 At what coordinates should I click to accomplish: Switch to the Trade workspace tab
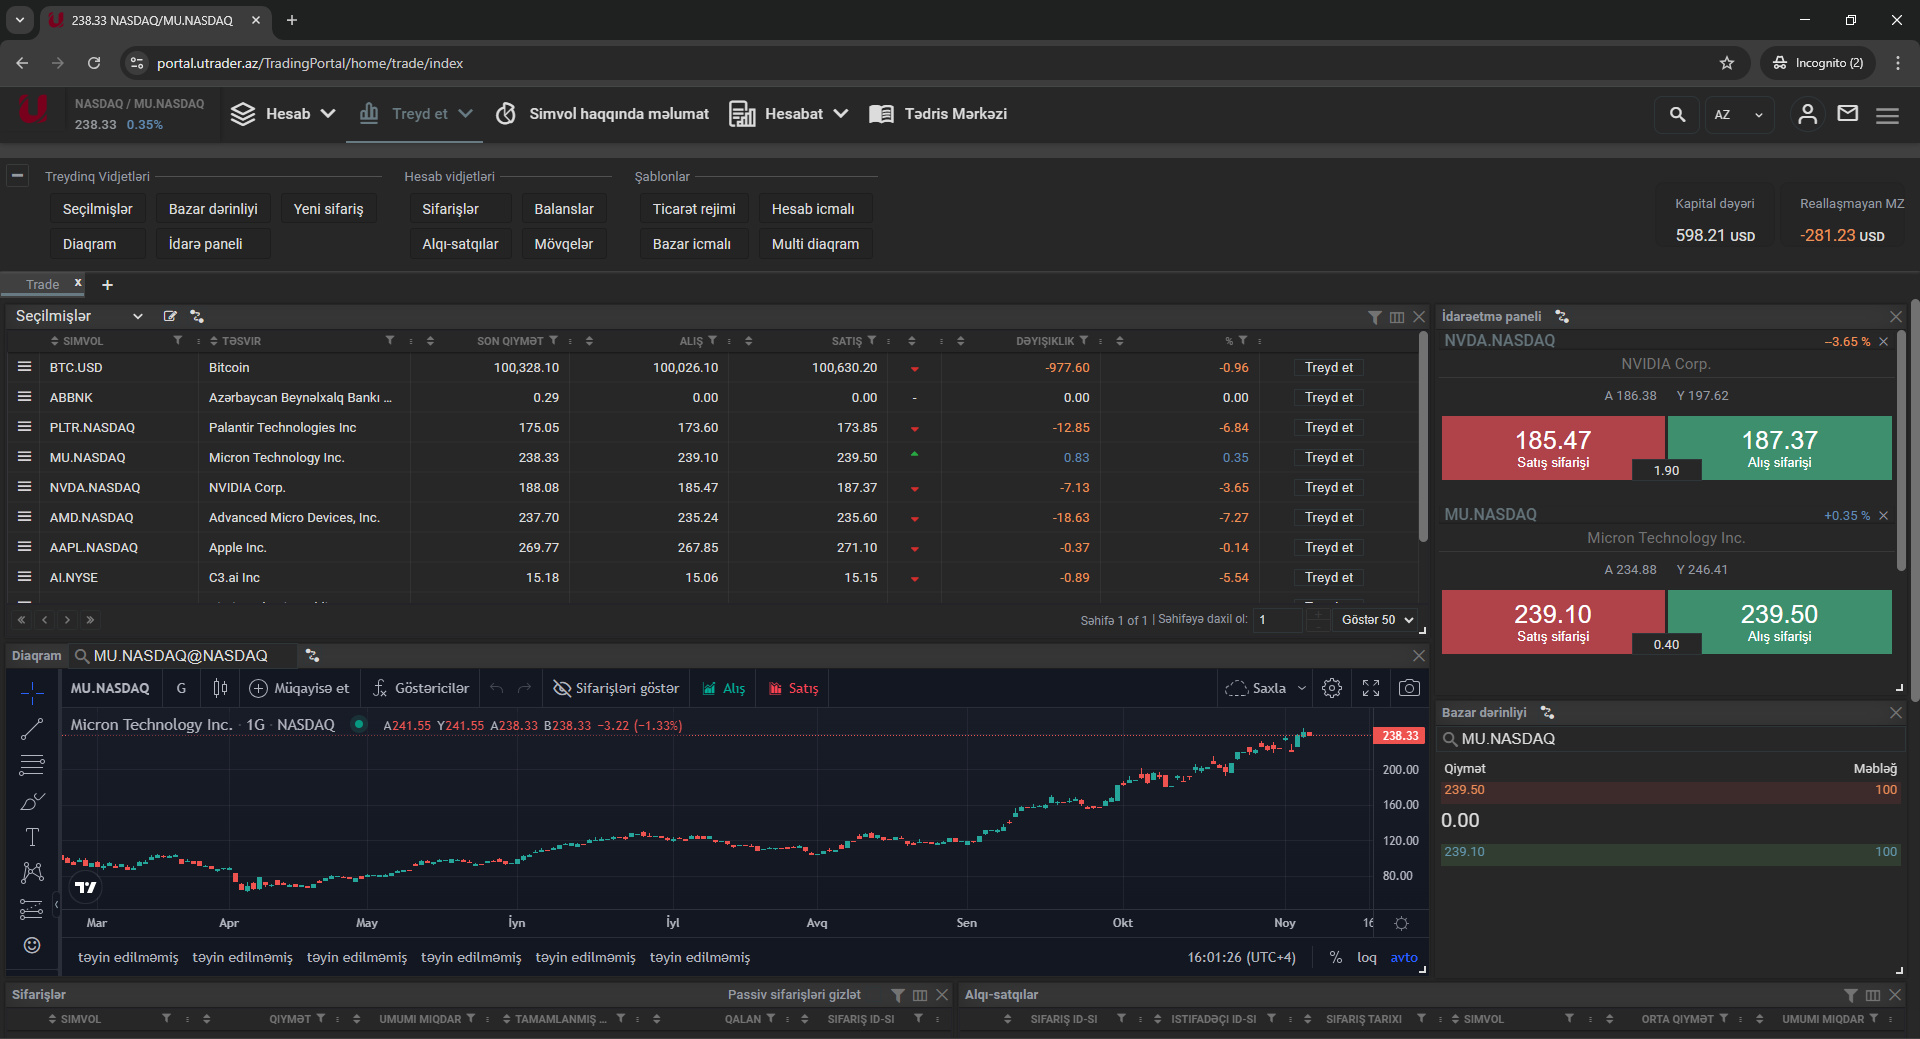pyautogui.click(x=42, y=285)
